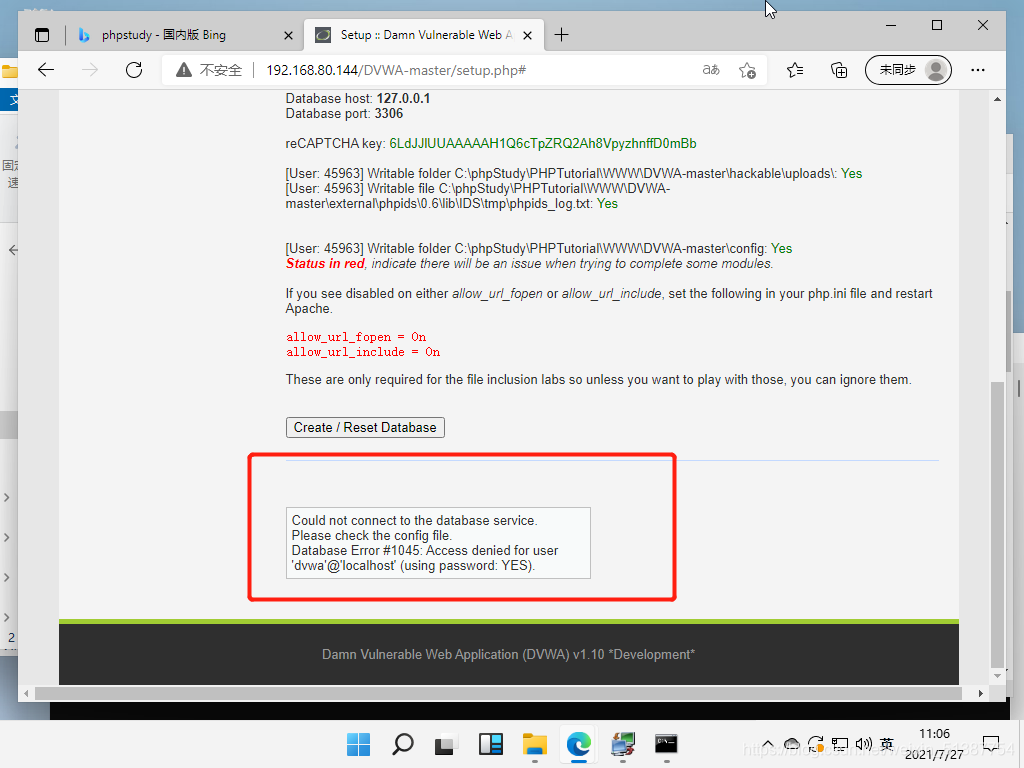Open the tab actions menu icon in Edge
Image resolution: width=1024 pixels, height=768 pixels.
(42, 35)
